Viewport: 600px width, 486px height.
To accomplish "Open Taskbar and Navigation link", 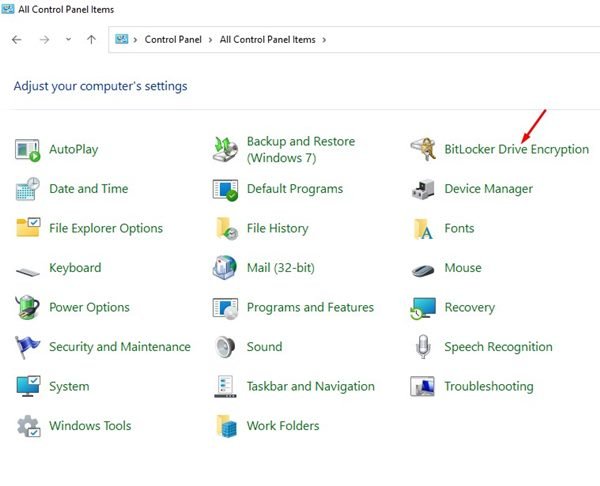I will pyautogui.click(x=311, y=387).
